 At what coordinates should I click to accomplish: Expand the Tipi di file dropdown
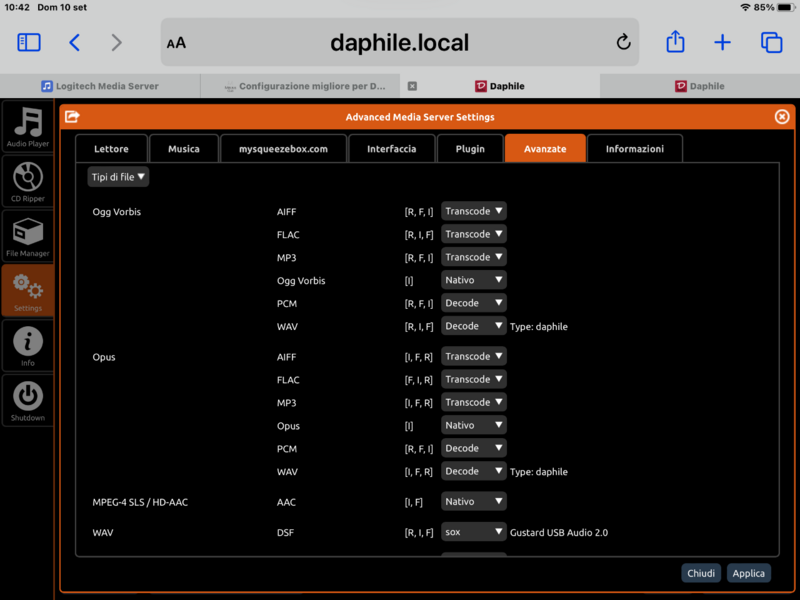[x=119, y=177]
